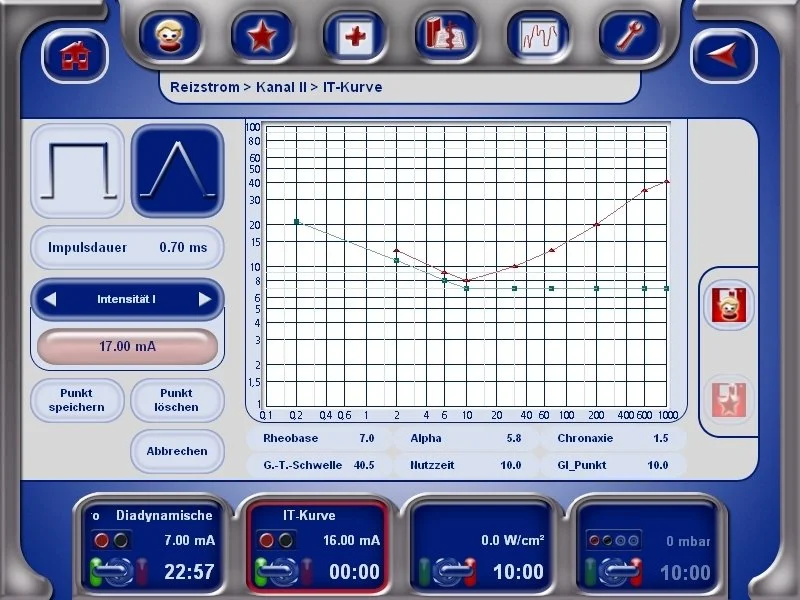Viewport: 800px width, 600px height.
Task: Click the electrode indicator in Diadynamische panel
Action: [x=111, y=540]
